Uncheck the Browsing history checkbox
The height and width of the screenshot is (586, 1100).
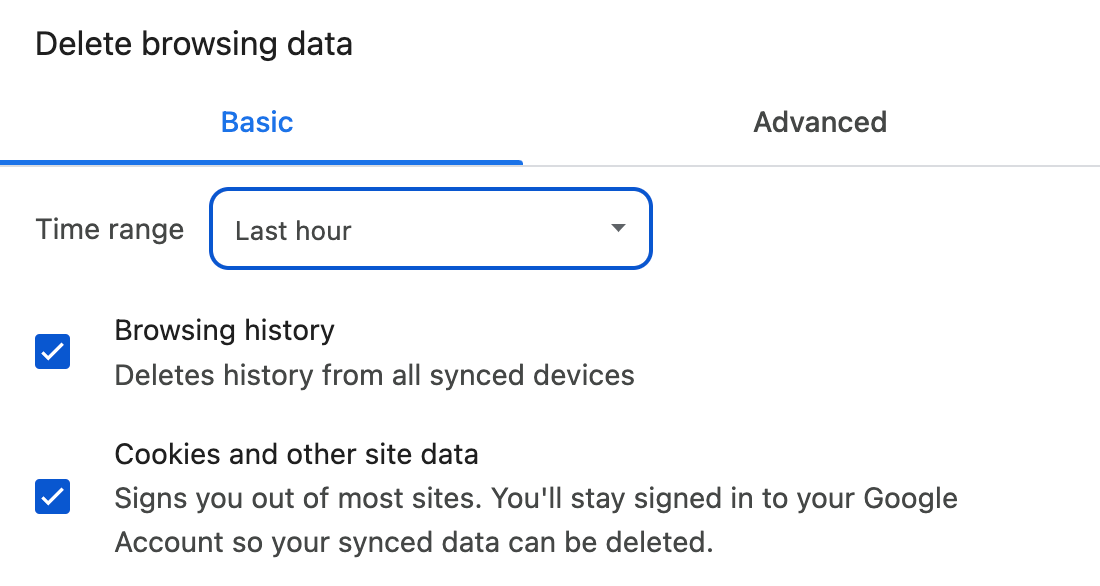tap(53, 352)
